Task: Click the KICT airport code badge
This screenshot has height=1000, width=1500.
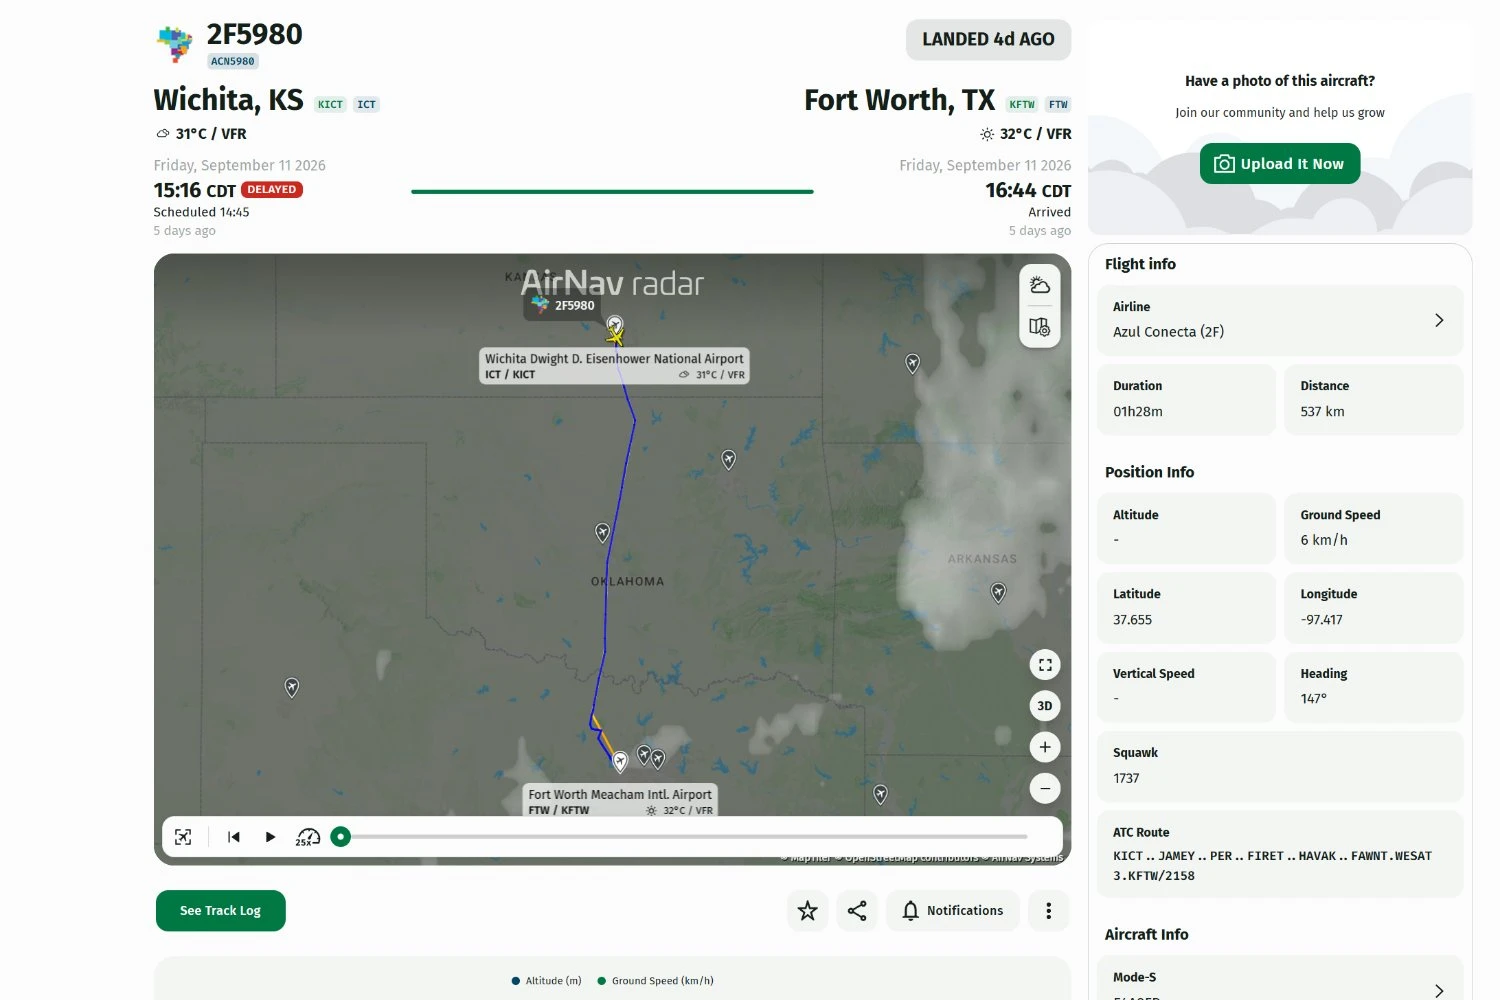Action: coord(330,104)
